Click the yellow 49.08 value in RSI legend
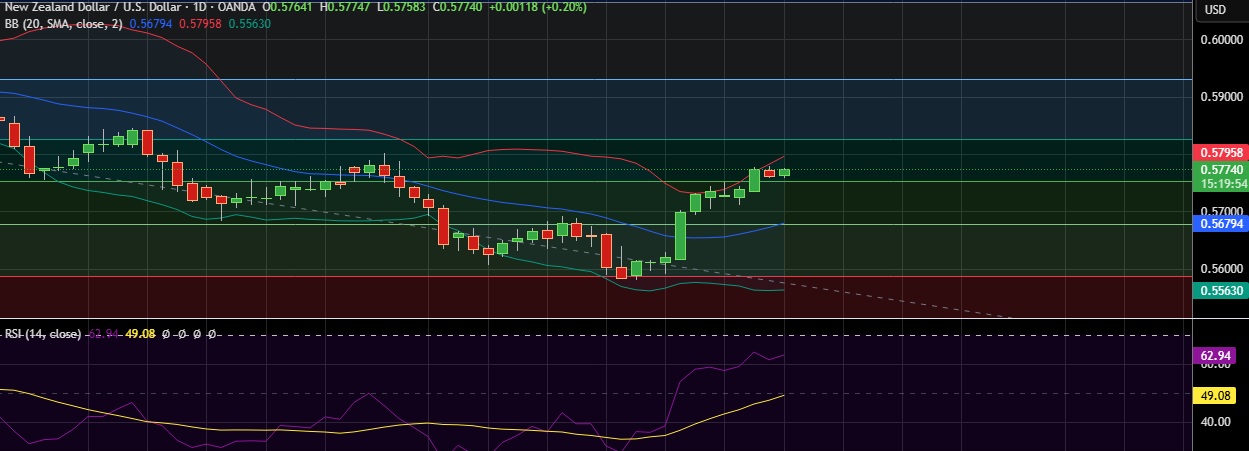 (x=142, y=334)
